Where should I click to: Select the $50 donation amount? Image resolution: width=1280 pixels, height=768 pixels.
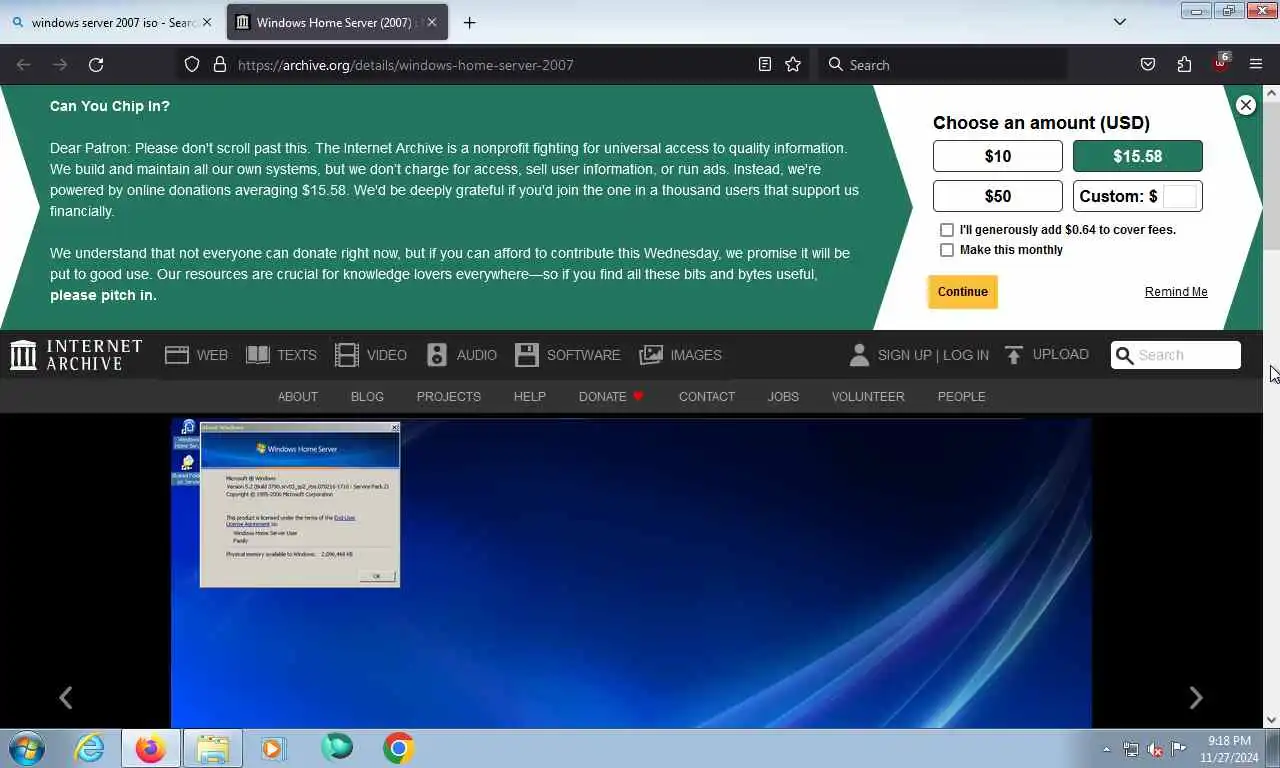click(x=998, y=196)
